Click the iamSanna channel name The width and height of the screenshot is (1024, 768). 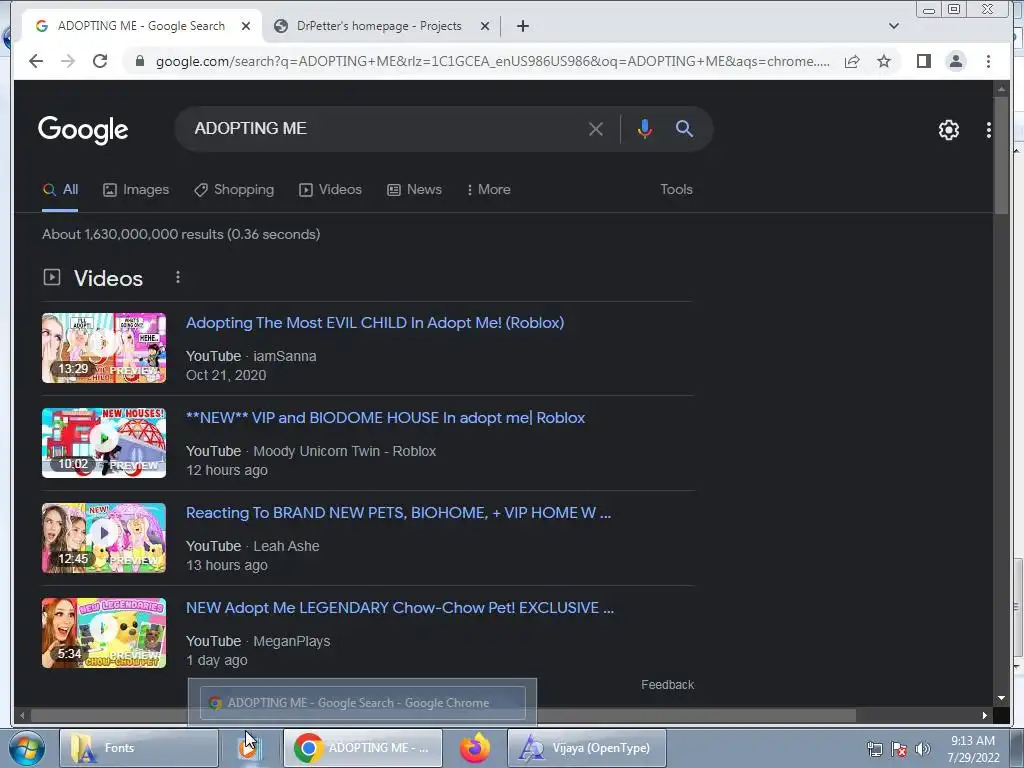(x=285, y=357)
